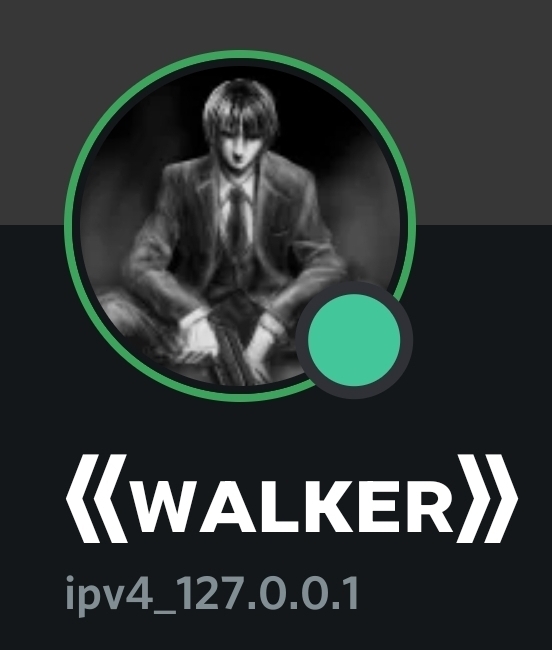Click the dark border around status dot

click(x=354, y=288)
